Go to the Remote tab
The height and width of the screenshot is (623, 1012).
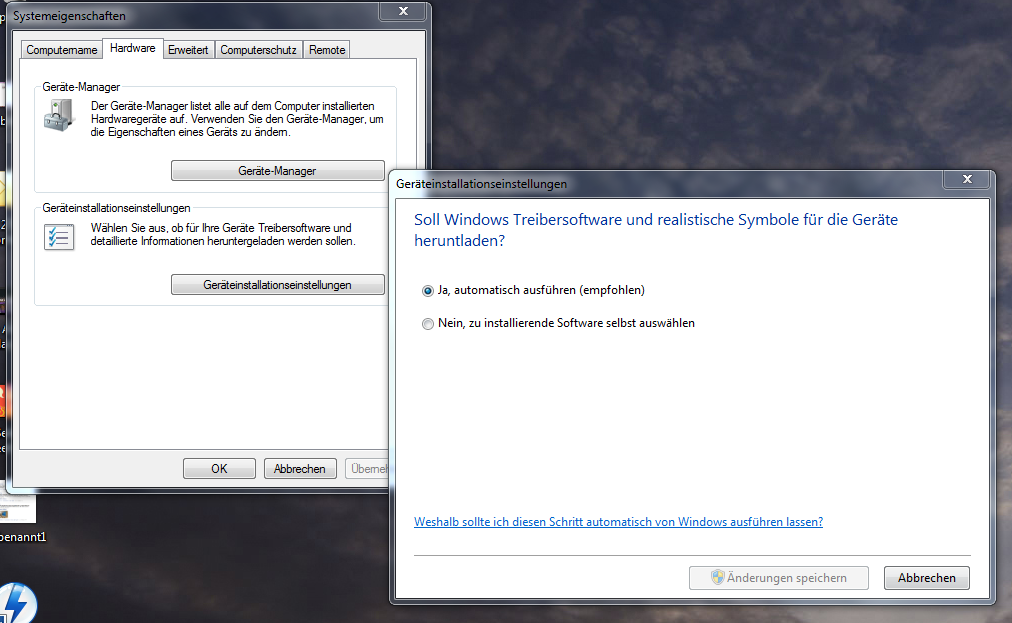coord(327,50)
